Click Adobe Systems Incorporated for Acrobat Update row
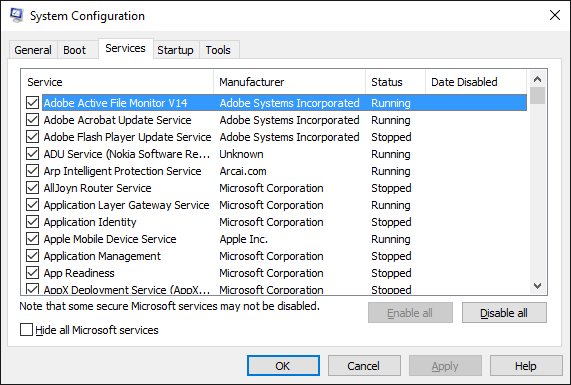The image size is (571, 385). coord(290,120)
